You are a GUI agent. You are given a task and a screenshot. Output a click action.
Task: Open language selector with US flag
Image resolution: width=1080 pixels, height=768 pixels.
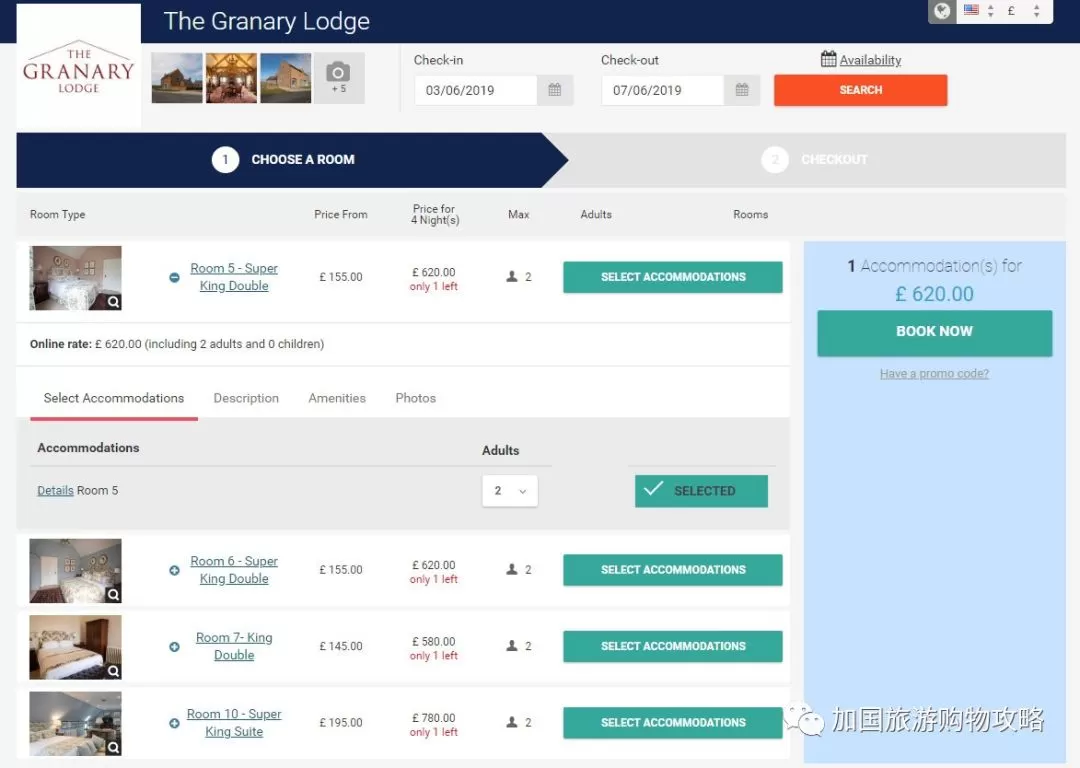[979, 11]
